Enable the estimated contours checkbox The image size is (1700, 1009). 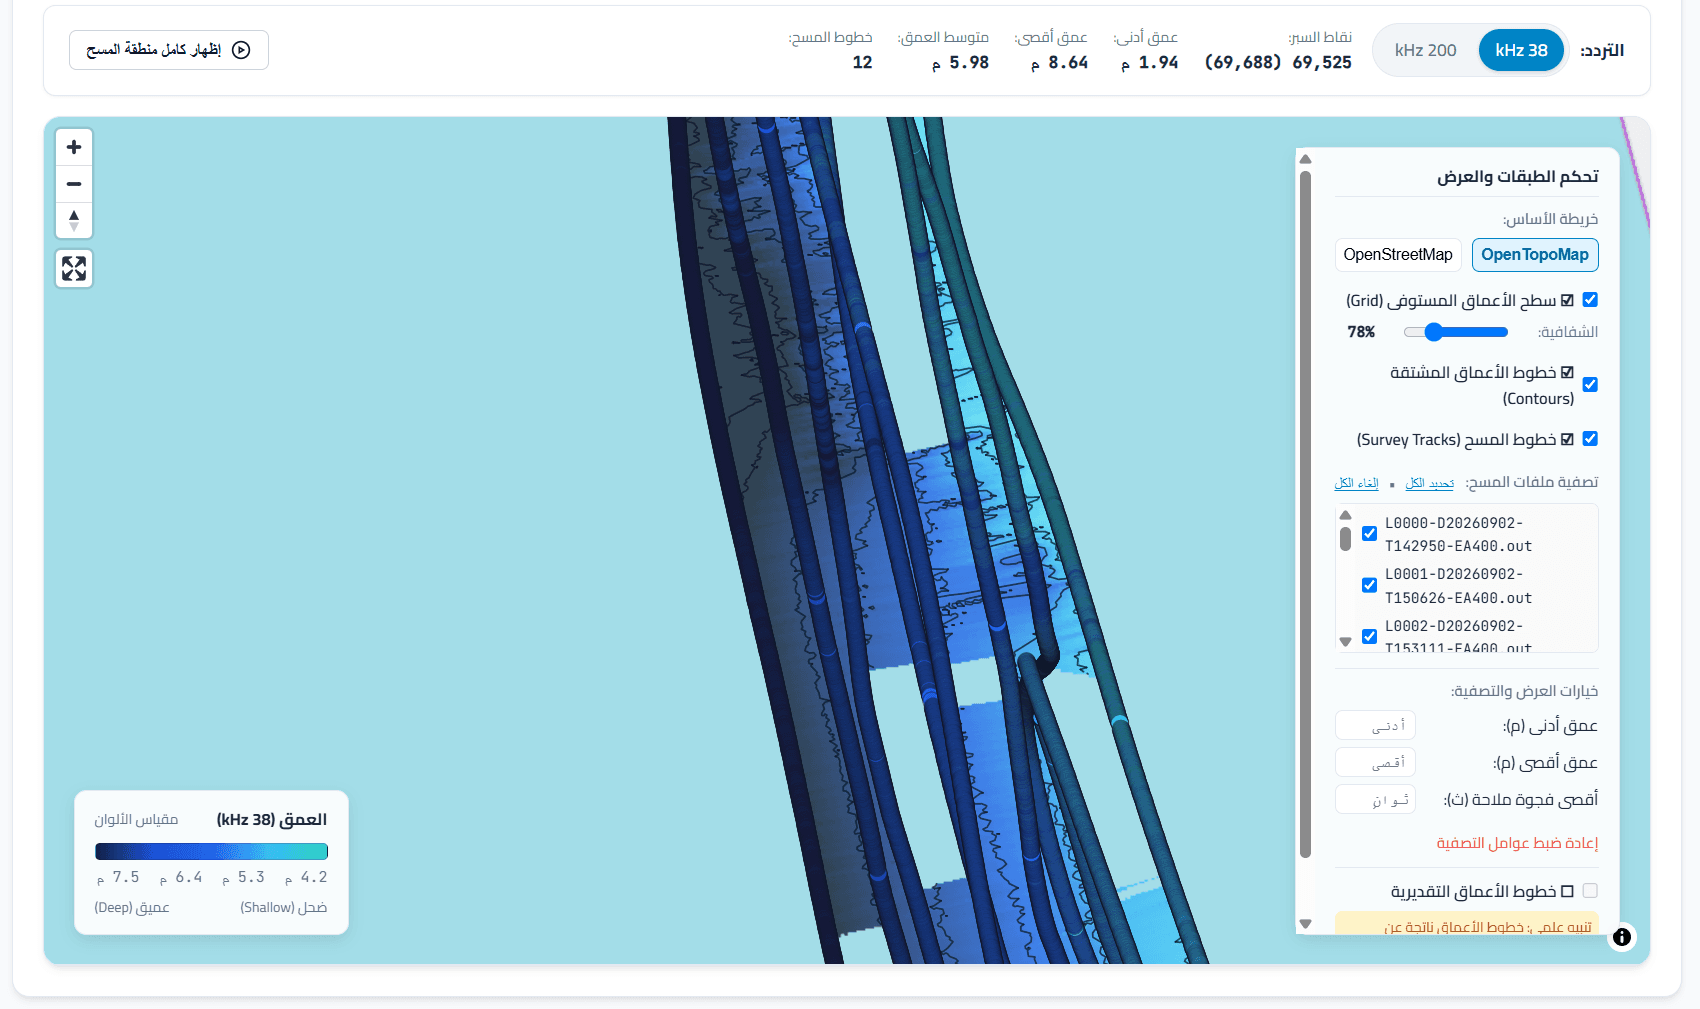tap(1590, 891)
